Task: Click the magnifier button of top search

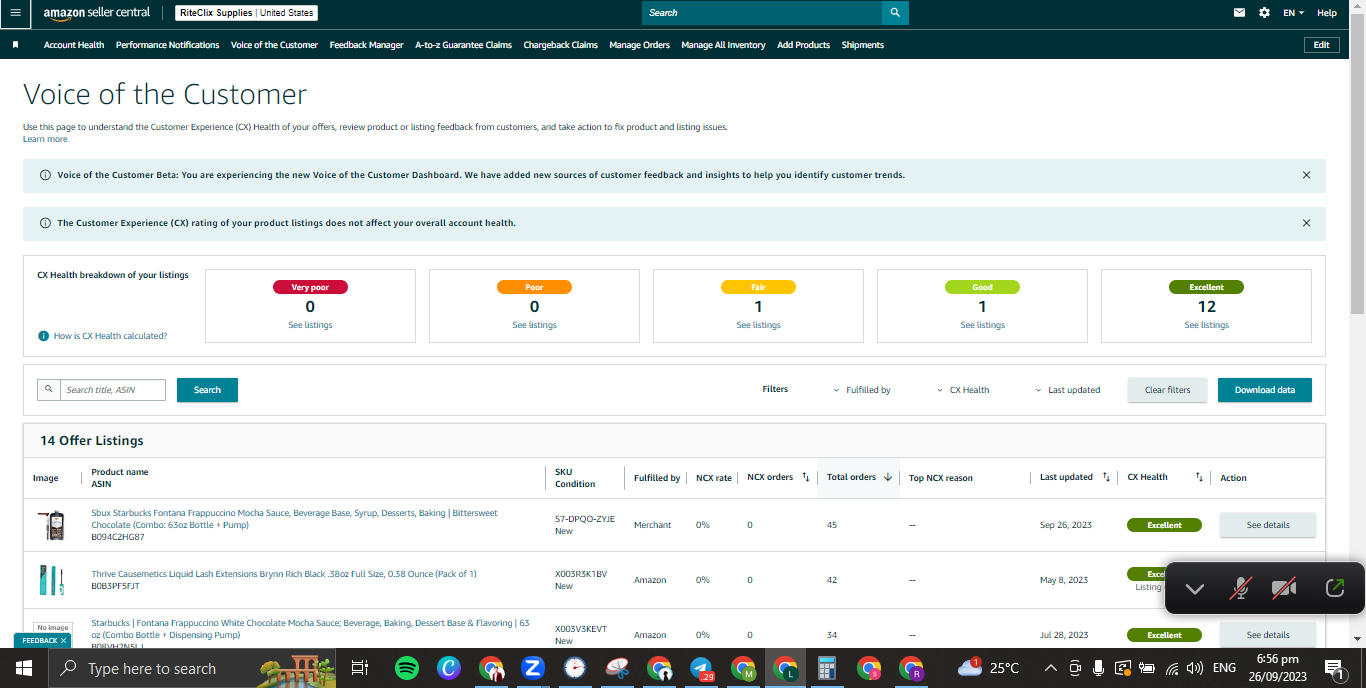Action: tap(895, 13)
